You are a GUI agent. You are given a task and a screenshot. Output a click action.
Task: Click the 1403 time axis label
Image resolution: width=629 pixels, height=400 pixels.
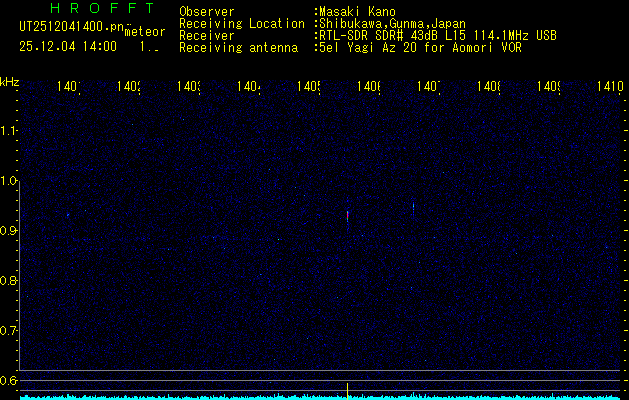click(x=189, y=86)
